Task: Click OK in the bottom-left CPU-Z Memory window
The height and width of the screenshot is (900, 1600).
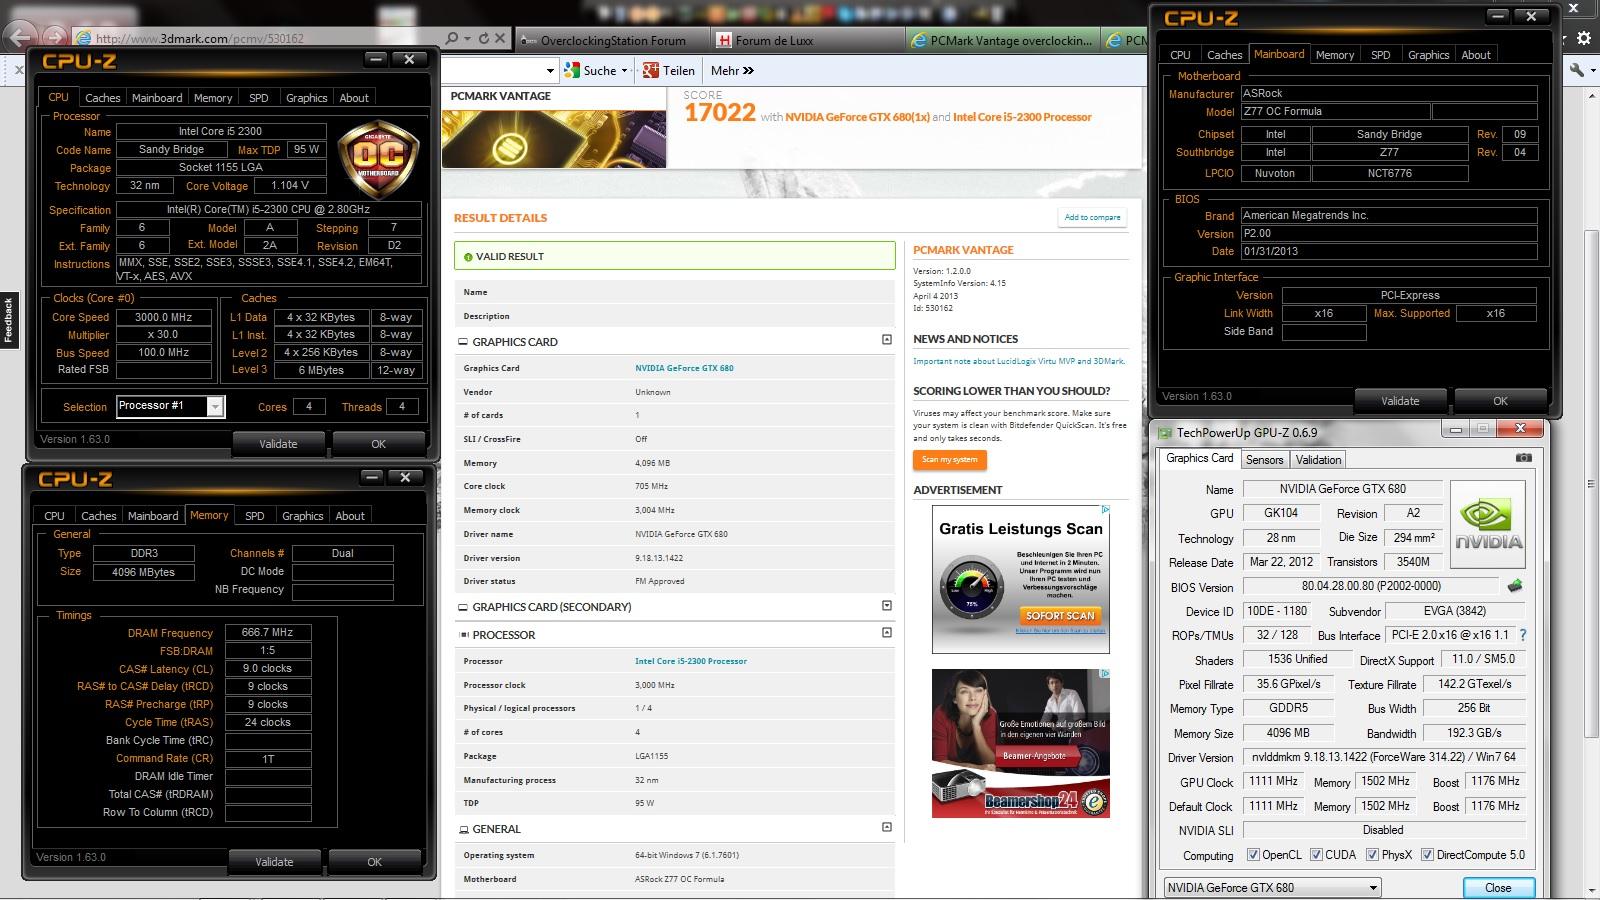Action: [x=374, y=862]
